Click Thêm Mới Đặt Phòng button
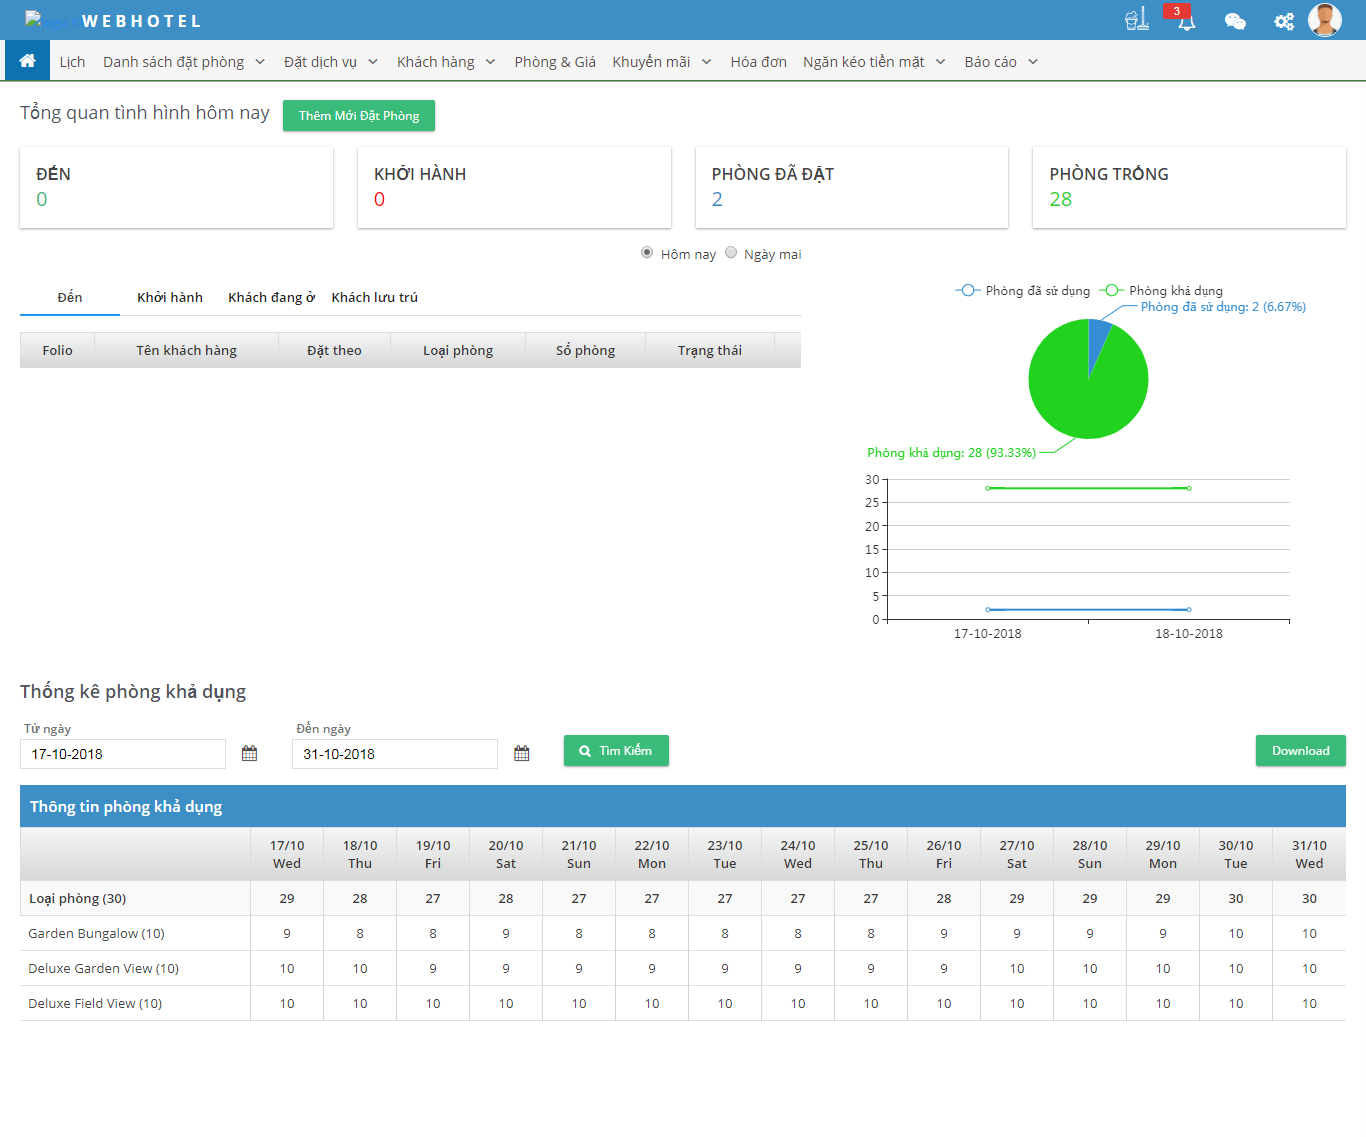Image resolution: width=1366 pixels, height=1137 pixels. (x=359, y=115)
